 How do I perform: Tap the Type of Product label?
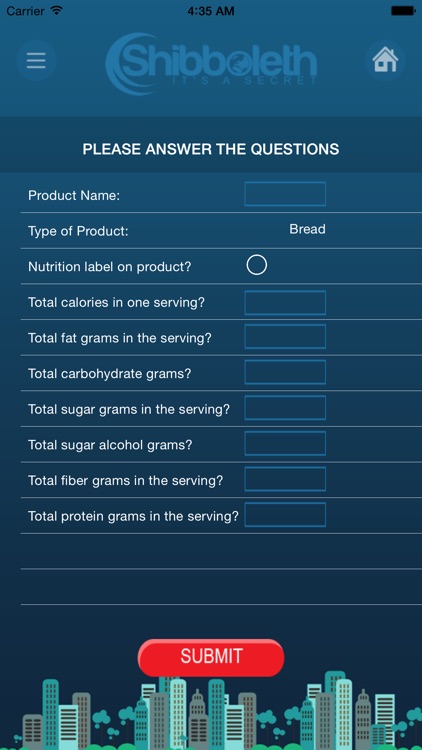click(78, 231)
